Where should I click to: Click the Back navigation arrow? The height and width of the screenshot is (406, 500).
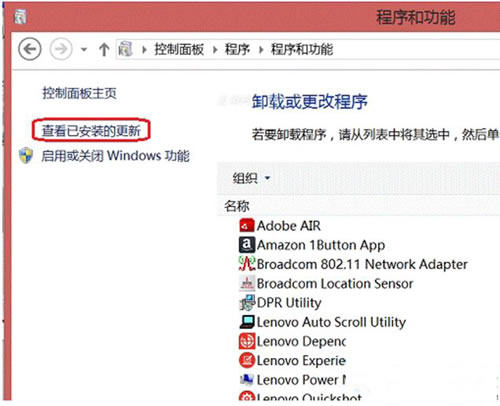click(x=30, y=49)
